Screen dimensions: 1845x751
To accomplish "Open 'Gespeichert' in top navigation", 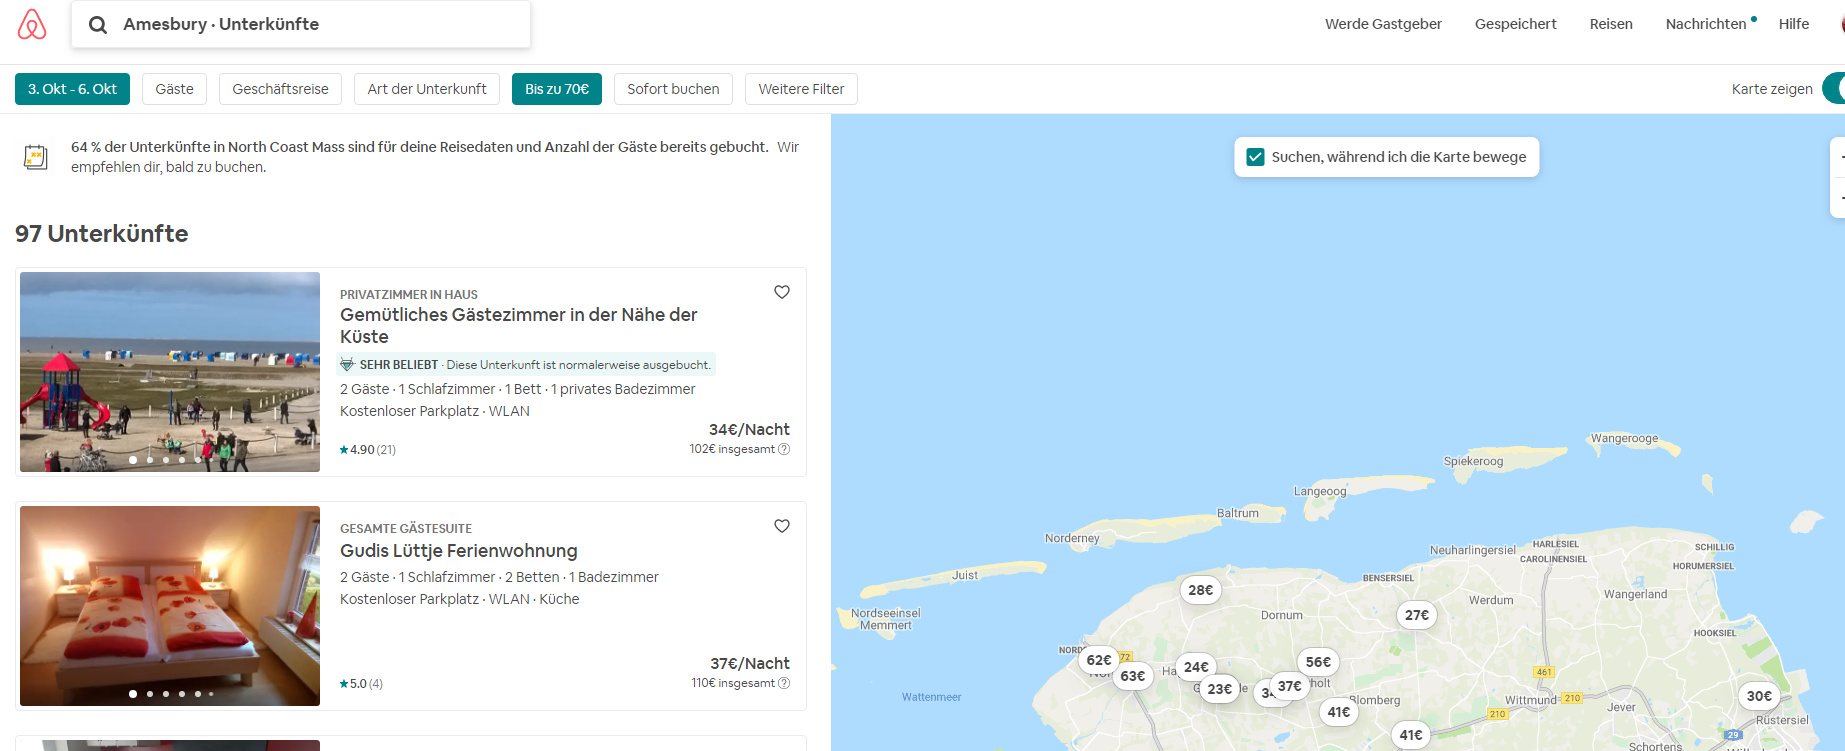I will point(1516,24).
